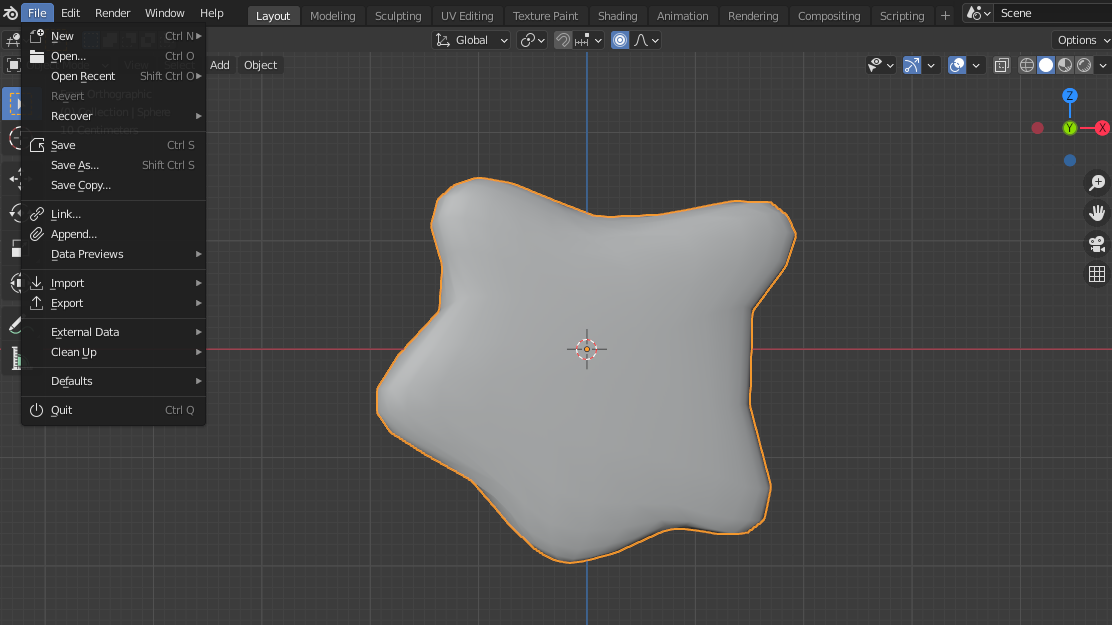
Task: Switch to the UV Editing workspace tab
Action: click(x=467, y=16)
